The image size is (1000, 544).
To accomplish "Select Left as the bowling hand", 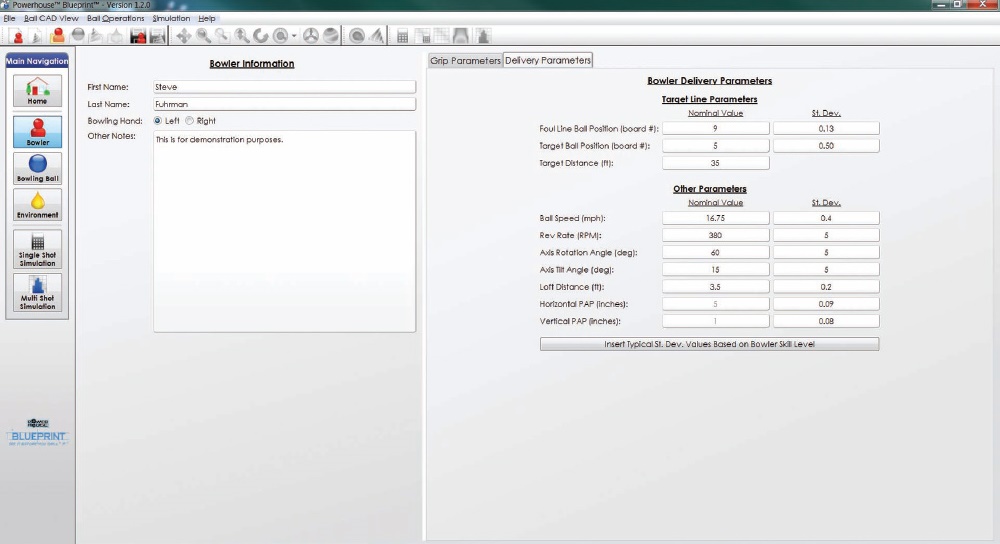I will [158, 121].
